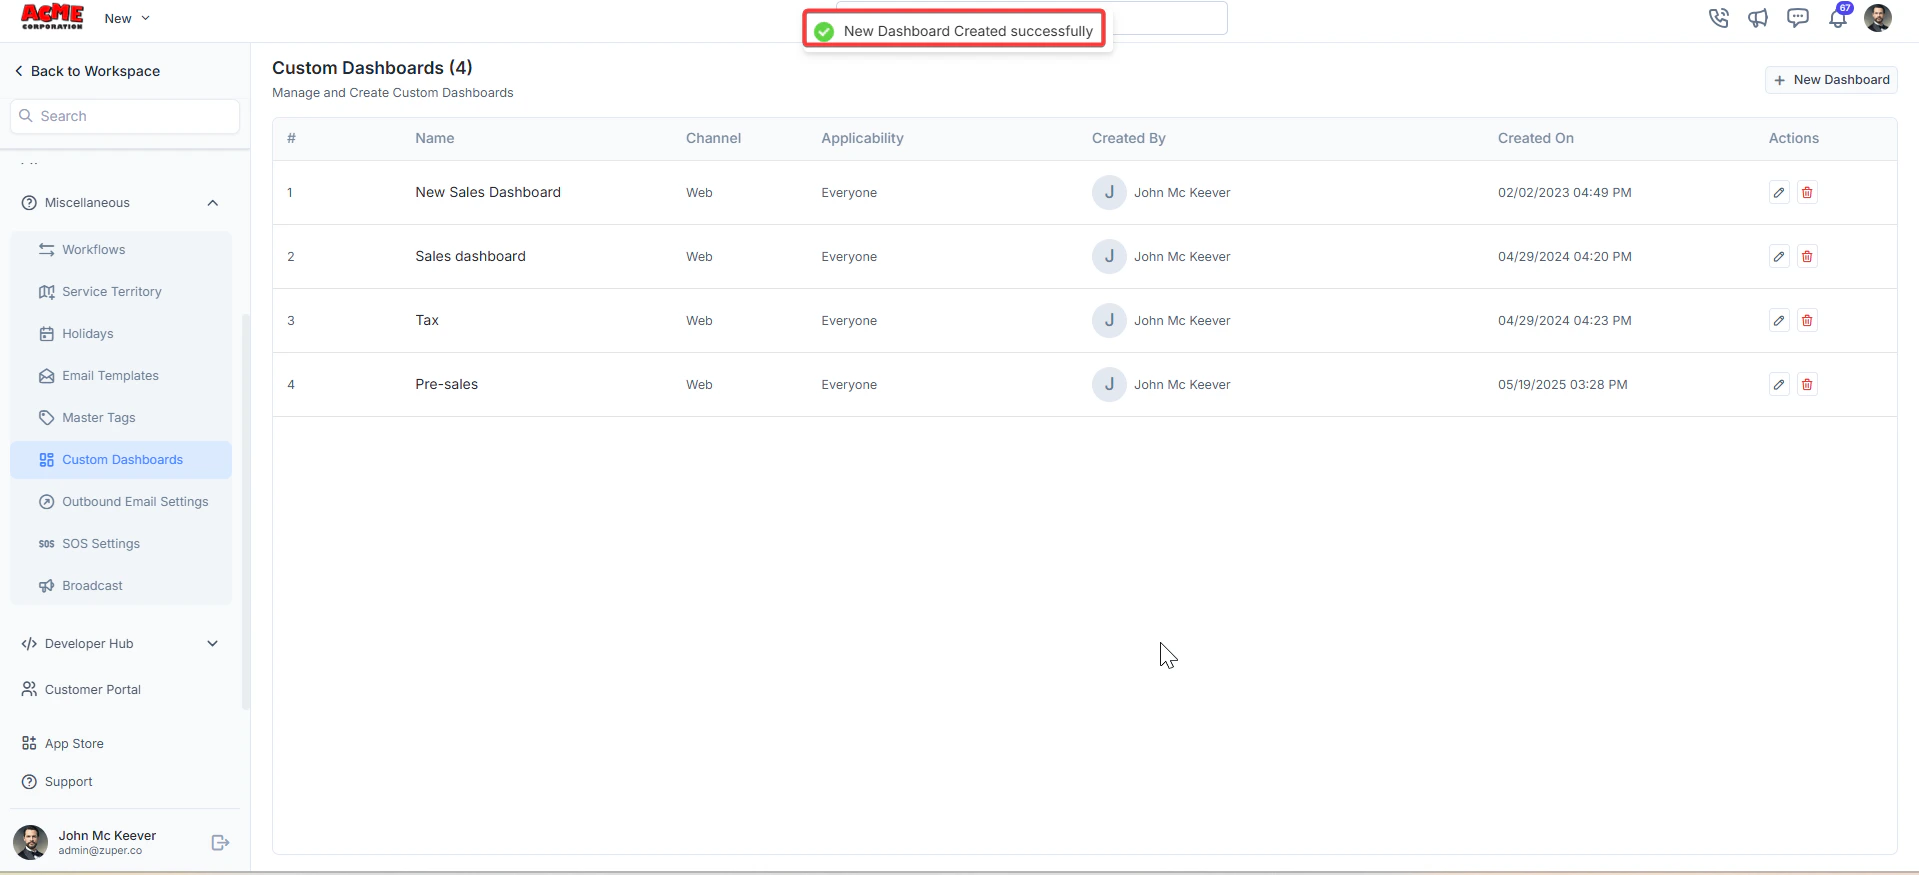
Task: Click the Actions column header
Action: point(1793,138)
